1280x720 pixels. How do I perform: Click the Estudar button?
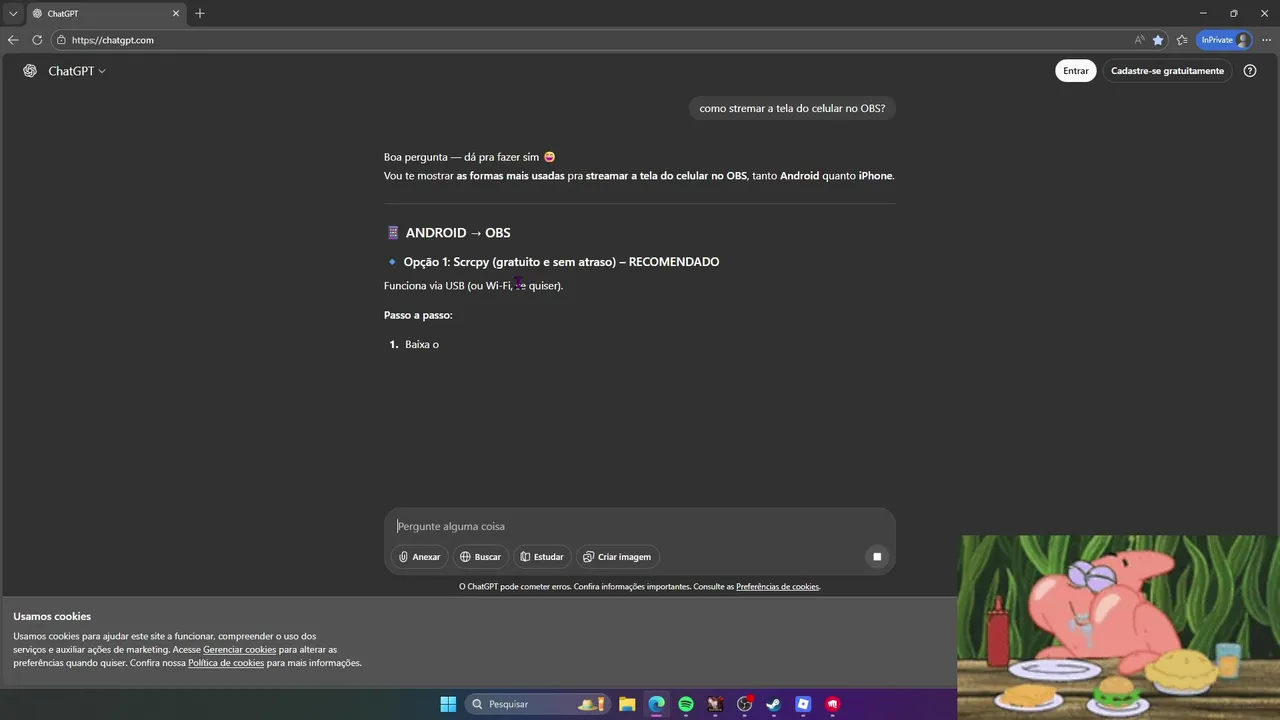542,557
